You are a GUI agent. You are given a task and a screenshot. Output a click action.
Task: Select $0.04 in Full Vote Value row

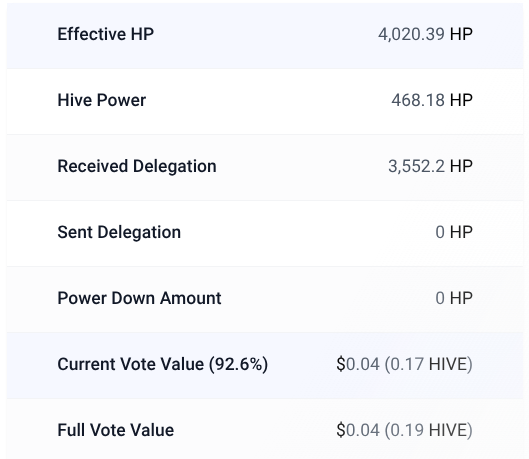358,430
